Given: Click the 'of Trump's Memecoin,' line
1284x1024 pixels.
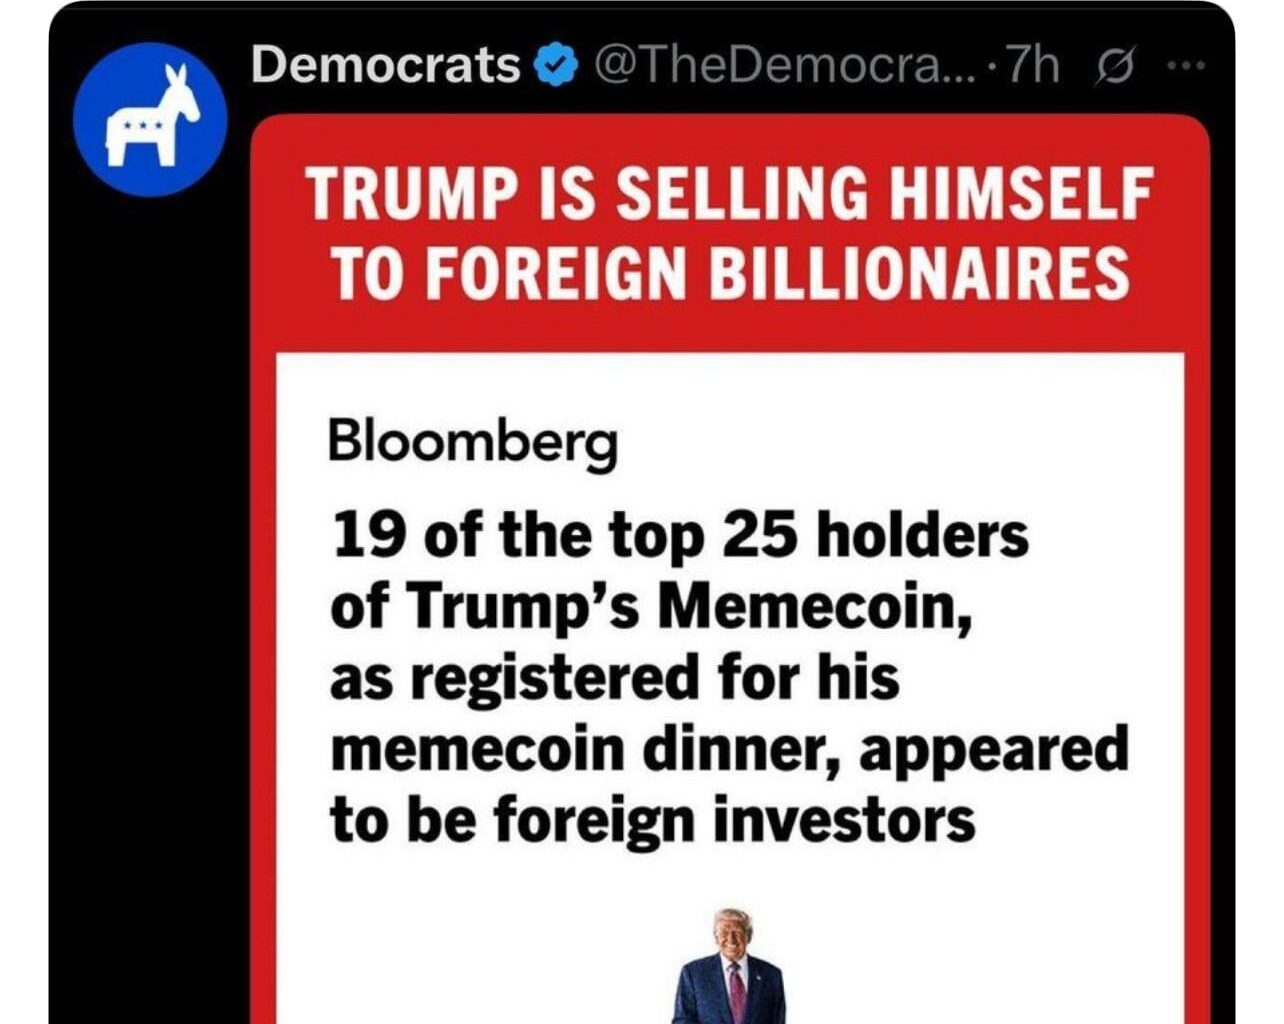Looking at the screenshot, I should pyautogui.click(x=651, y=607).
